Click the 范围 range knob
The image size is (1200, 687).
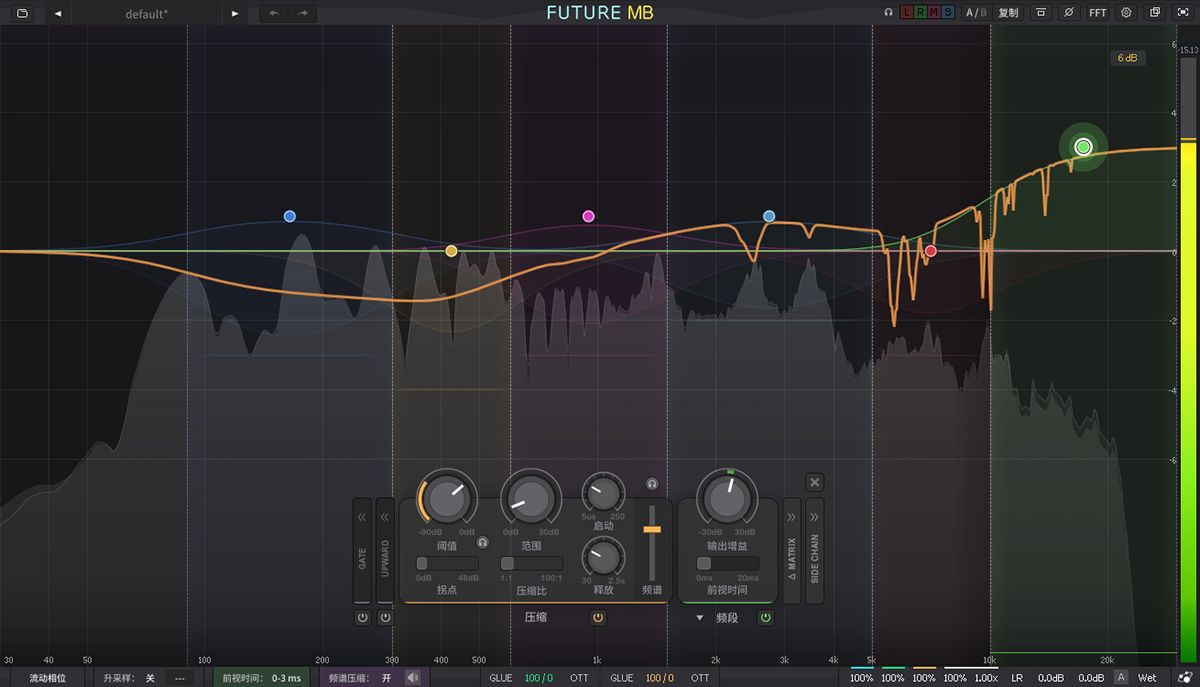530,497
